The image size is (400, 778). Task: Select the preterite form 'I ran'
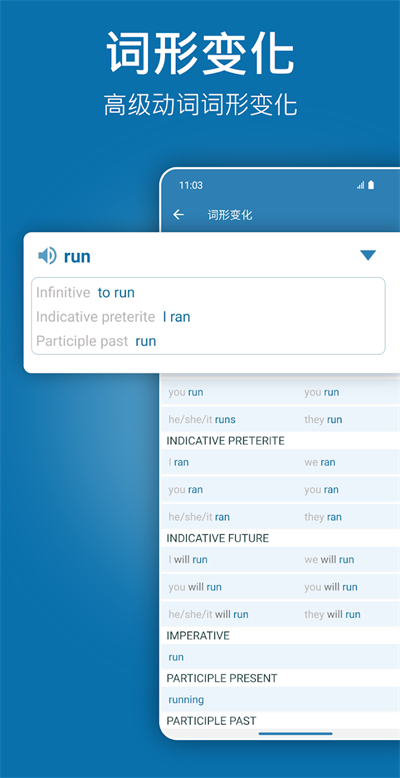tap(177, 317)
